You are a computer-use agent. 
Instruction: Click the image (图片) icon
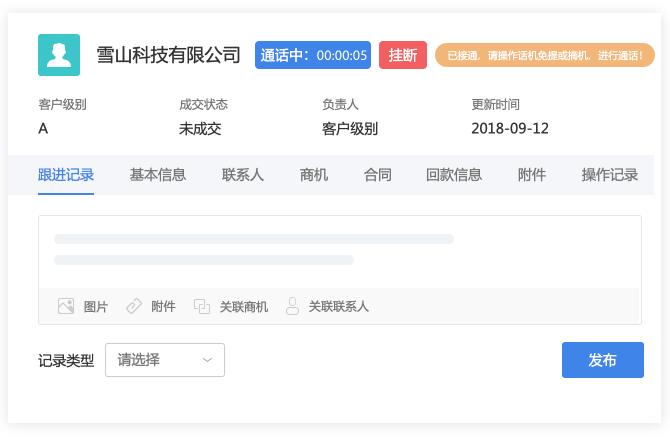pyautogui.click(x=66, y=306)
